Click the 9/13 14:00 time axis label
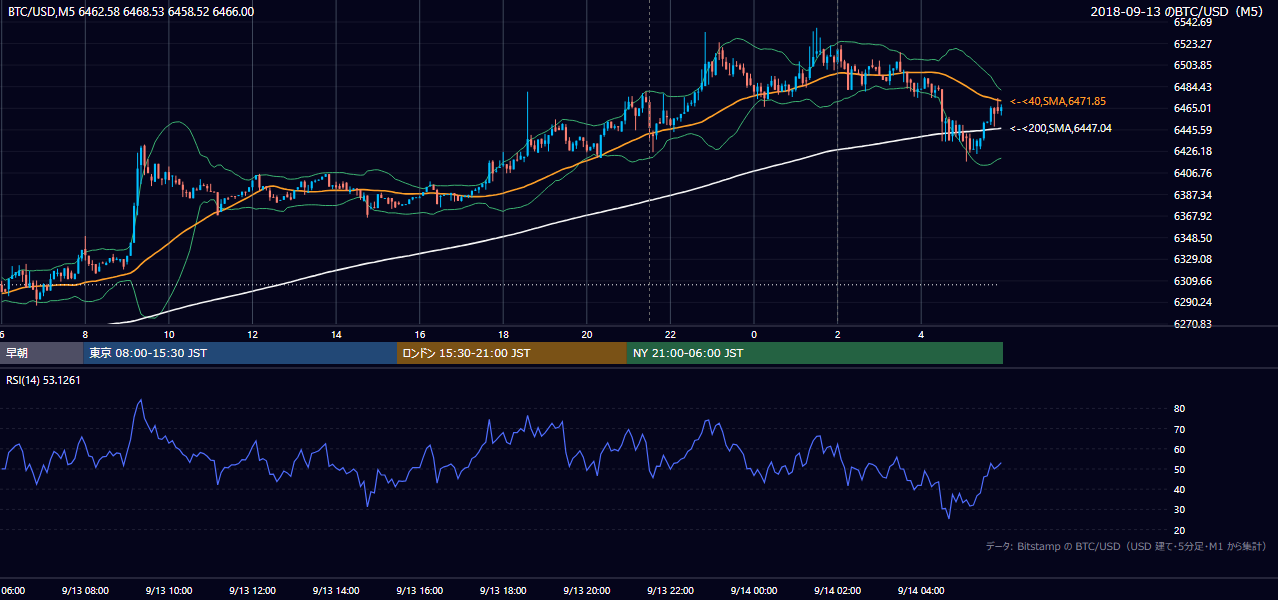The height and width of the screenshot is (600, 1278). click(336, 590)
